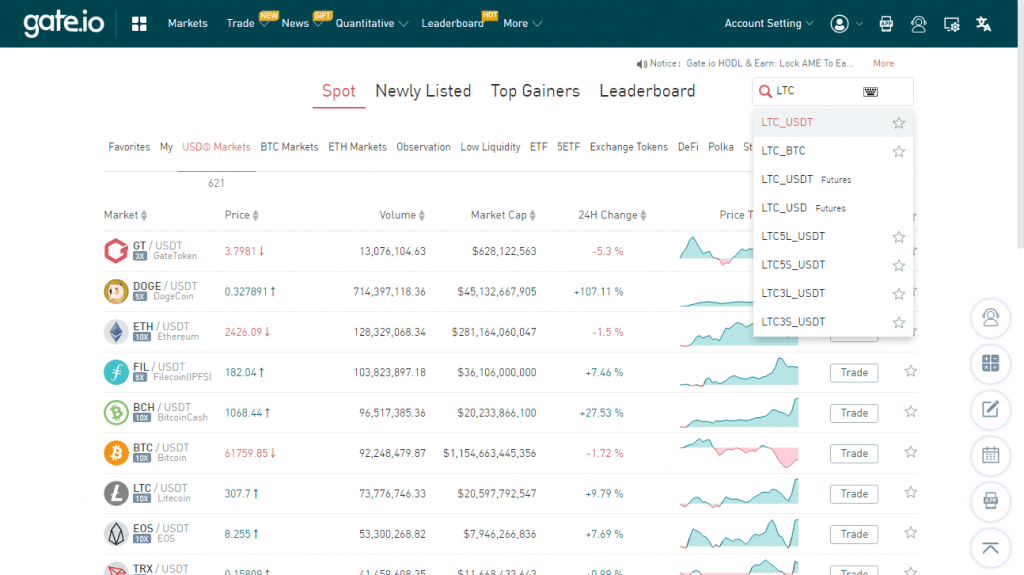This screenshot has width=1024, height=575.
Task: Open the apps grid icon in header
Action: click(139, 24)
